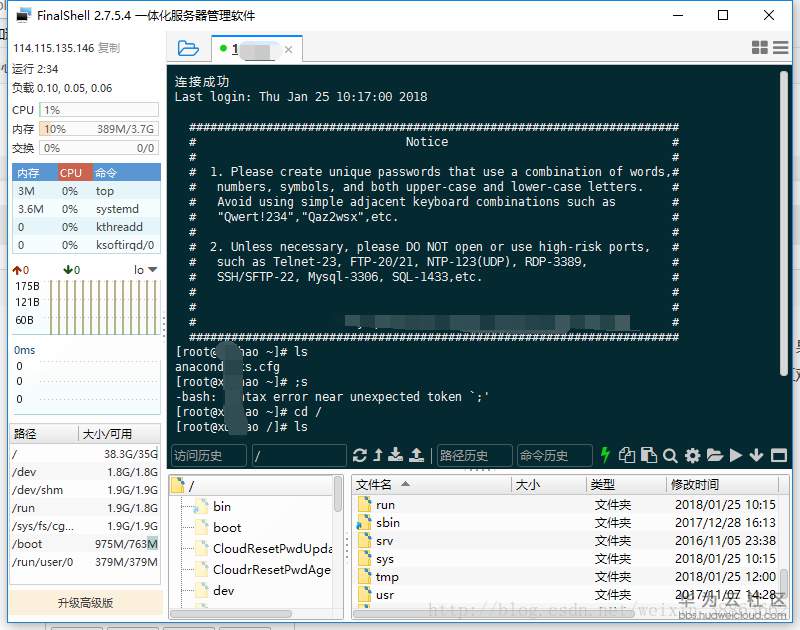Sort files by 修改时间 column header
The width and height of the screenshot is (800, 630).
click(722, 484)
